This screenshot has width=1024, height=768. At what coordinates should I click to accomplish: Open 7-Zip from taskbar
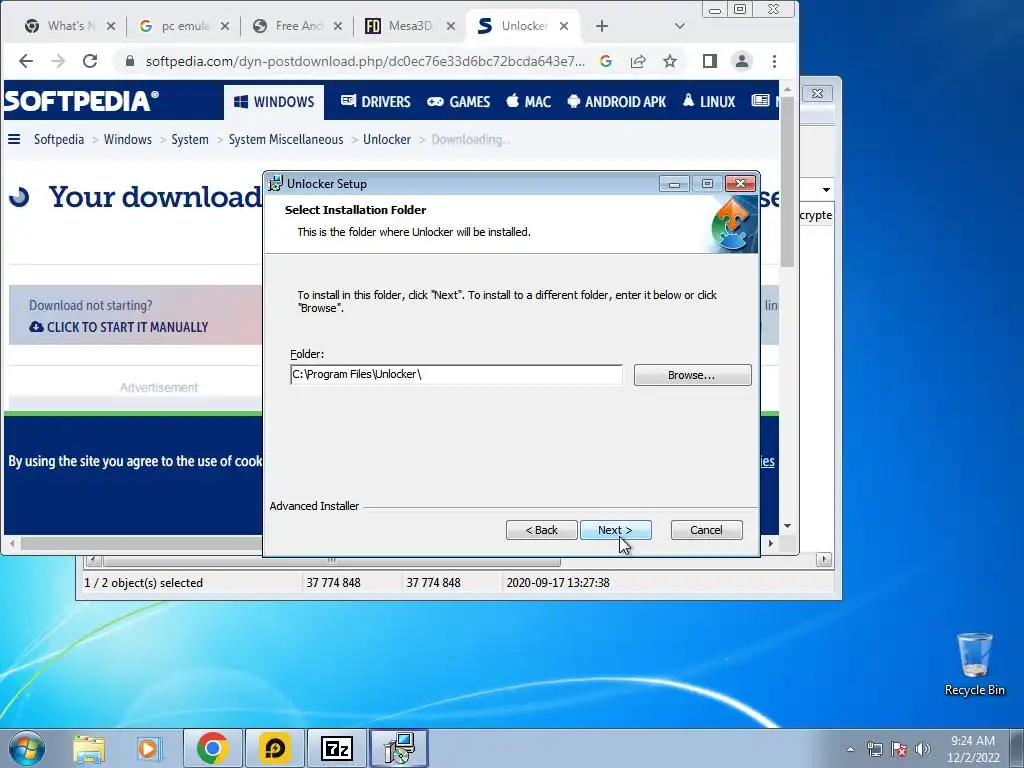point(337,748)
